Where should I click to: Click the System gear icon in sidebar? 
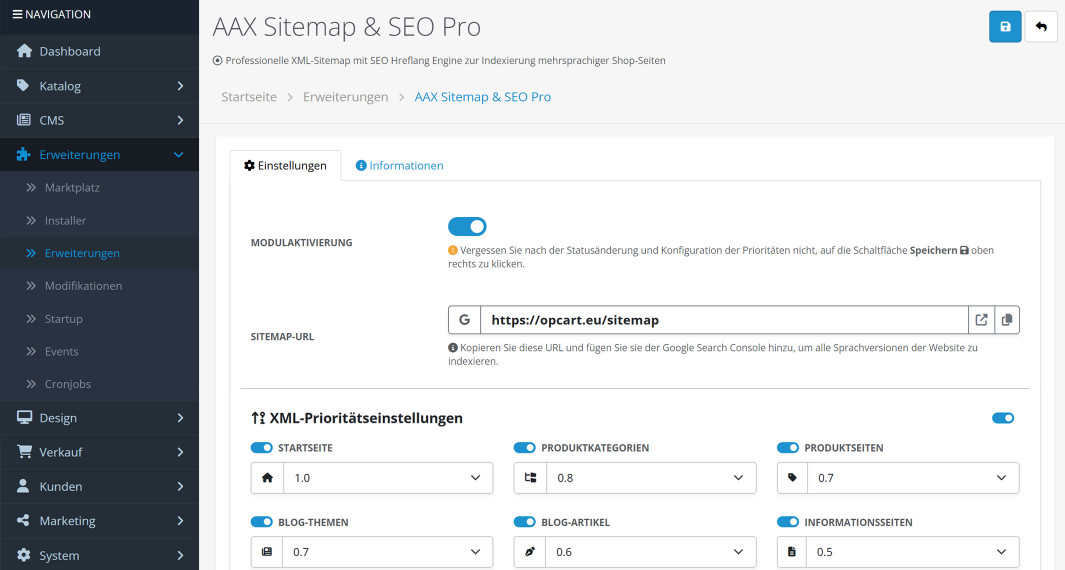click(x=24, y=555)
